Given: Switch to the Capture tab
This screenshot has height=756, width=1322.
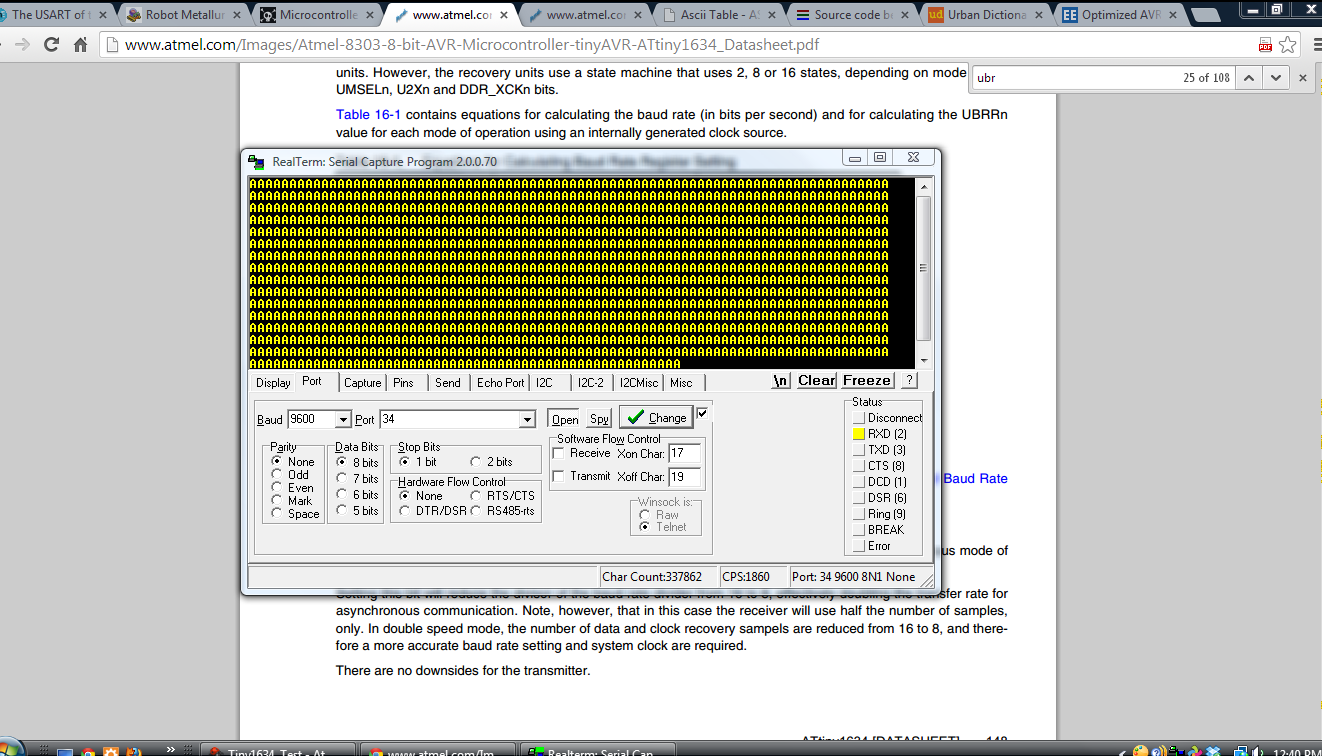Looking at the screenshot, I should [362, 382].
